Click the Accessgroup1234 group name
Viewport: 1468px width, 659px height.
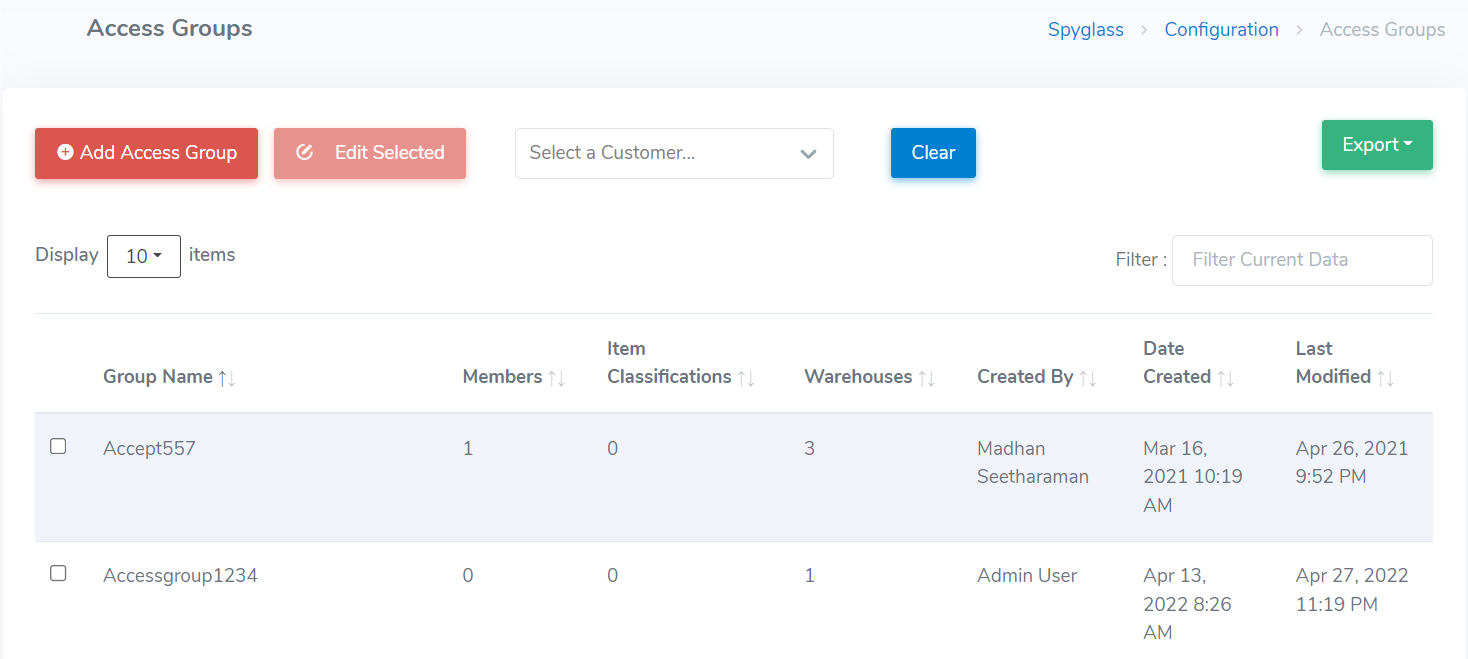click(180, 575)
